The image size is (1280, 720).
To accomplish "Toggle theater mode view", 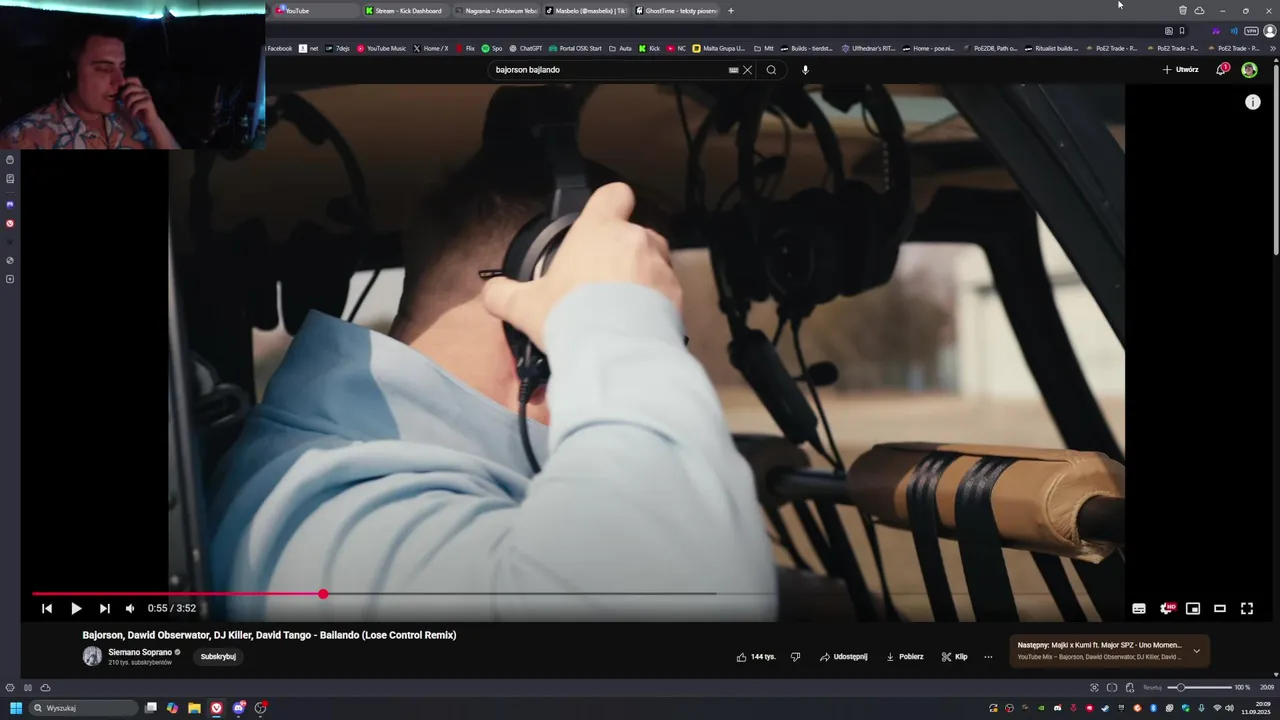I will pos(1220,608).
